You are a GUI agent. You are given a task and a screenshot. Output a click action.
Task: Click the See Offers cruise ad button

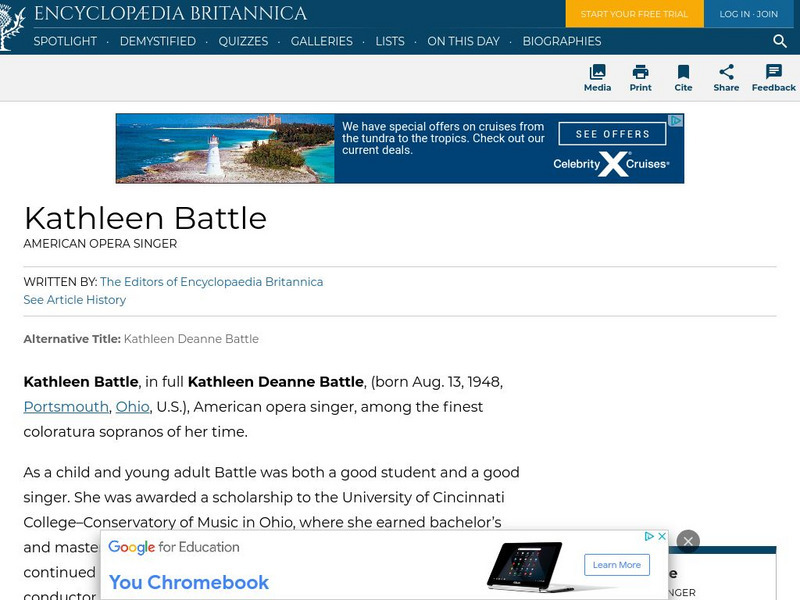point(612,134)
